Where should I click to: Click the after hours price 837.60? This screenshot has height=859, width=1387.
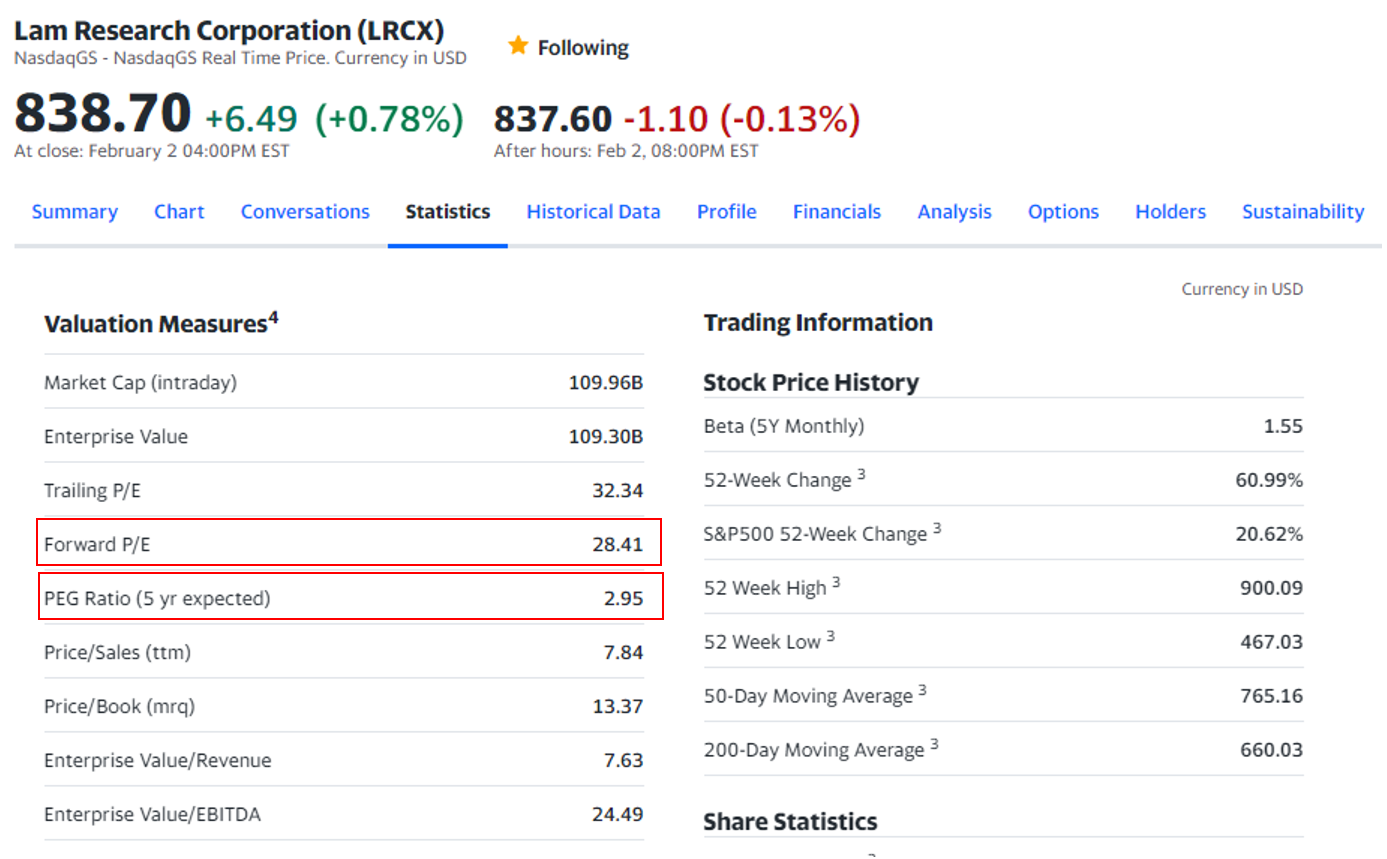[552, 119]
